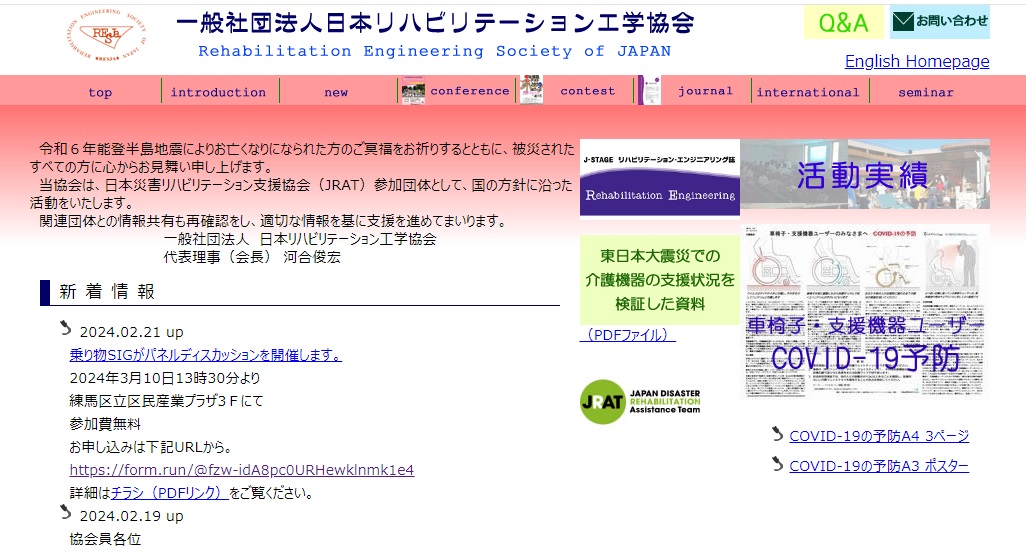Click the bullet icon beside COVID-19の予防A4 link

tap(777, 434)
